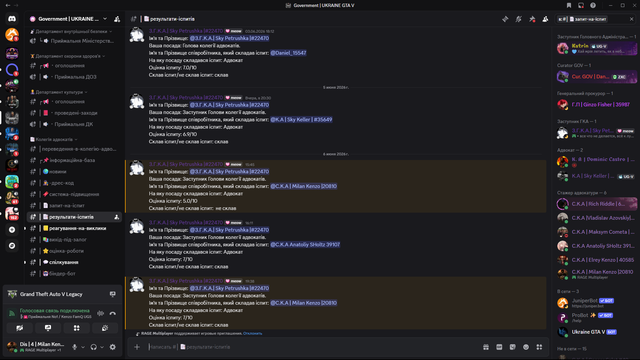Image resolution: width=640 pixels, height=360 pixels.
Task: Deafen with the headphones toggle
Action: 94,347
